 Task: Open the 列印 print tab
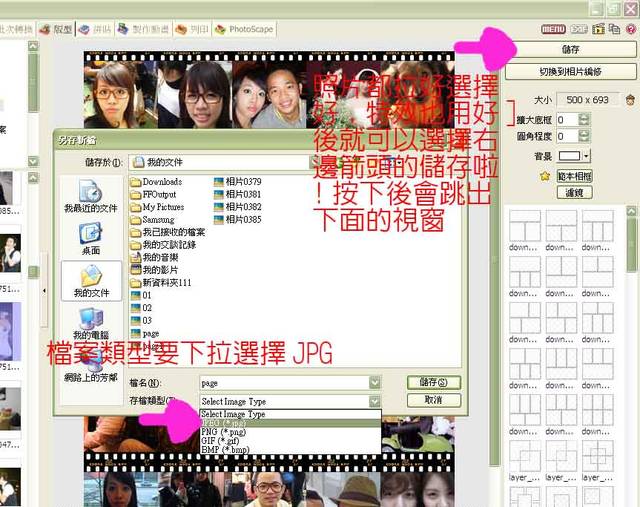tap(192, 29)
